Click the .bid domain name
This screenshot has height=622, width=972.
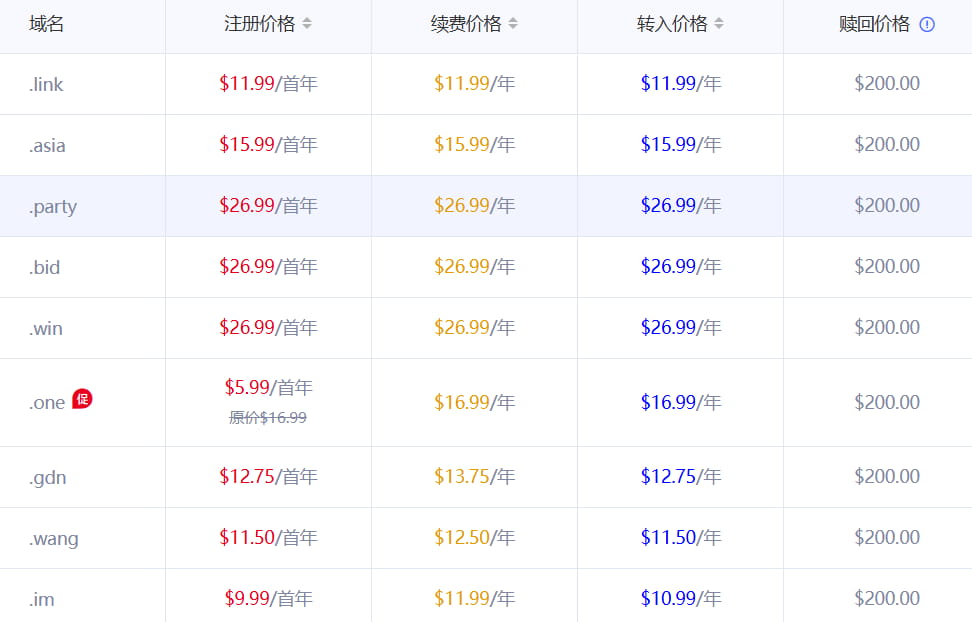point(44,268)
